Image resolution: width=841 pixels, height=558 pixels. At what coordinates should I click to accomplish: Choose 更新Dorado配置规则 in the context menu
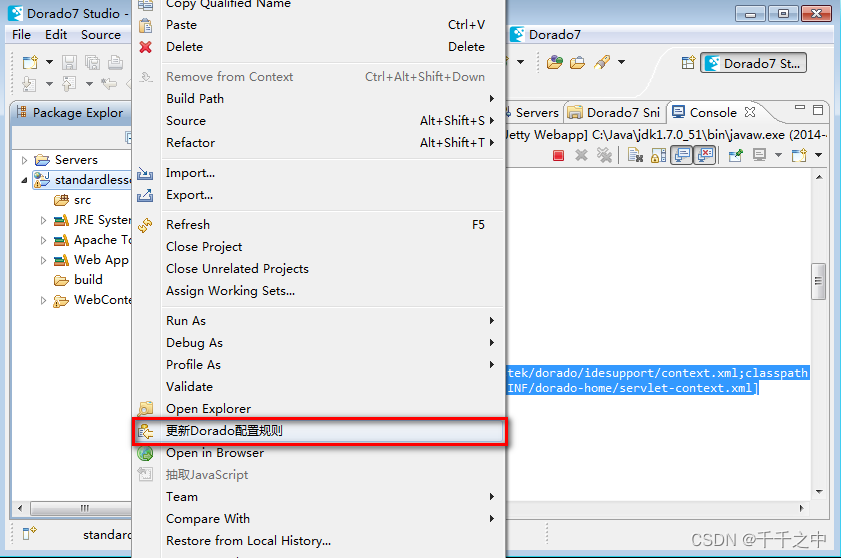[x=319, y=431]
